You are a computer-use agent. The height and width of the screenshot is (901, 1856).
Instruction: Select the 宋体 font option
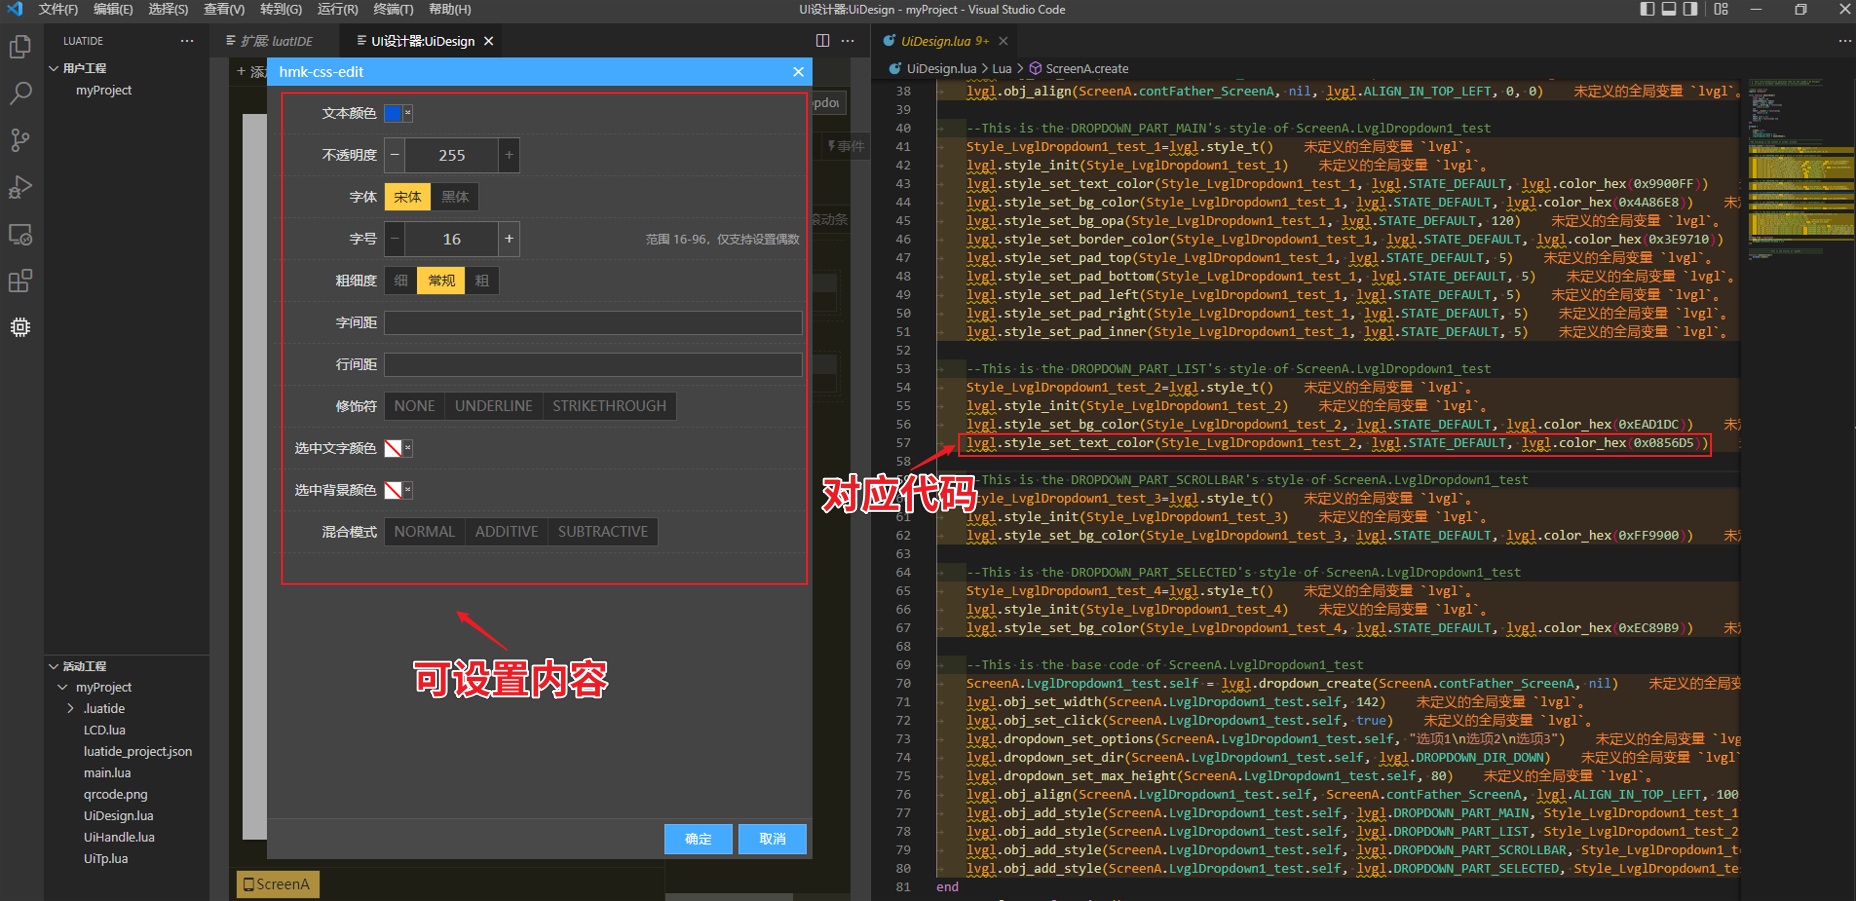coord(407,197)
